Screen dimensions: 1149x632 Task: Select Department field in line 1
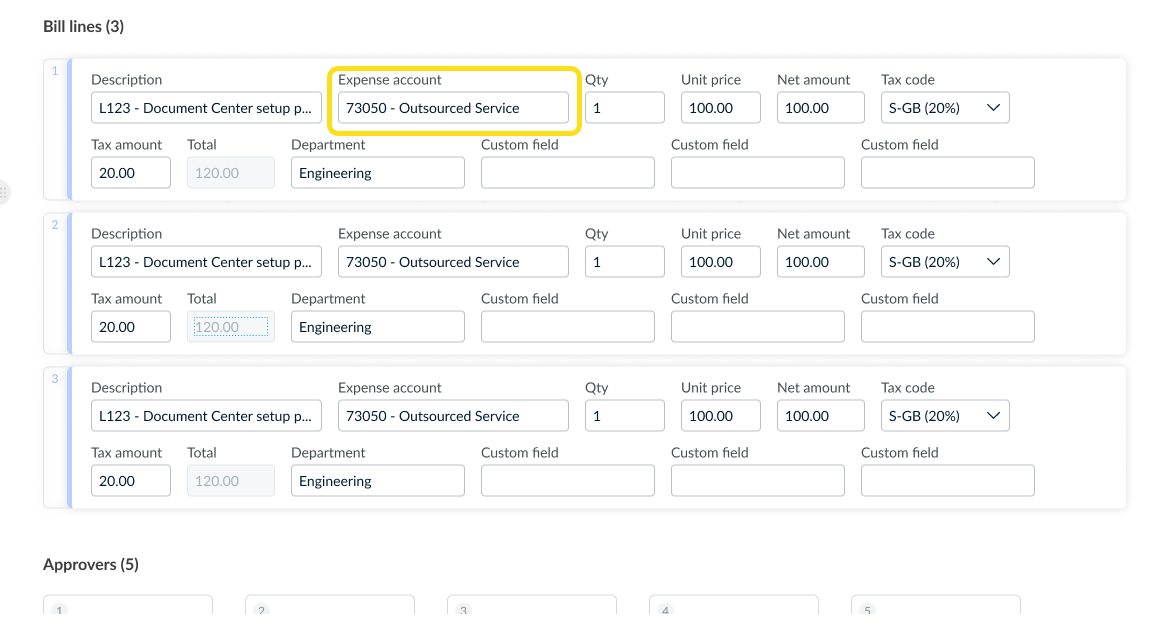(377, 173)
